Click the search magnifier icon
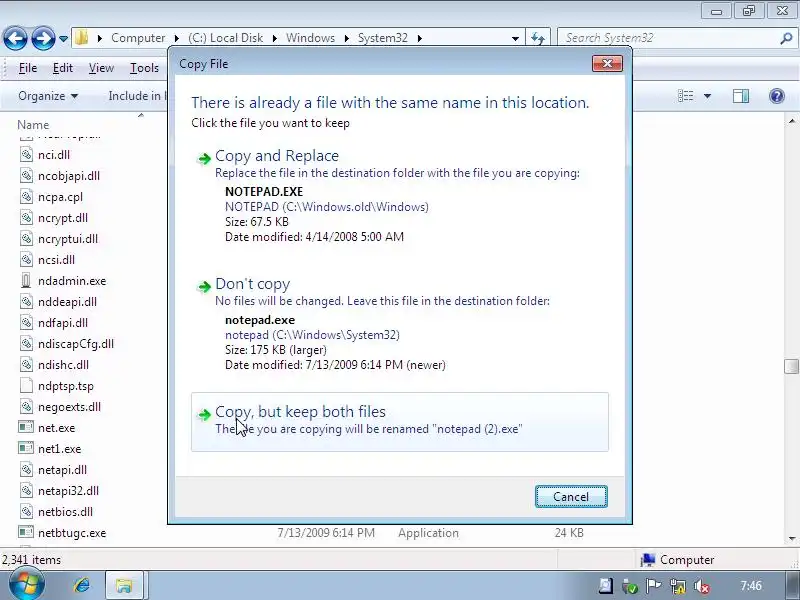This screenshot has width=800, height=600. [x=786, y=38]
